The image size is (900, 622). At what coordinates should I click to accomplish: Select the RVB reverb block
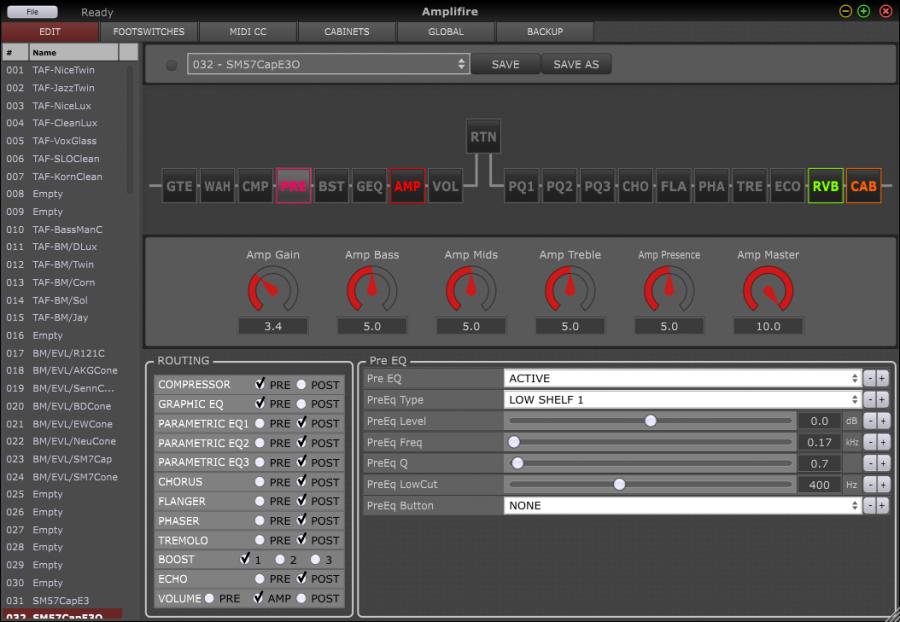[x=825, y=186]
